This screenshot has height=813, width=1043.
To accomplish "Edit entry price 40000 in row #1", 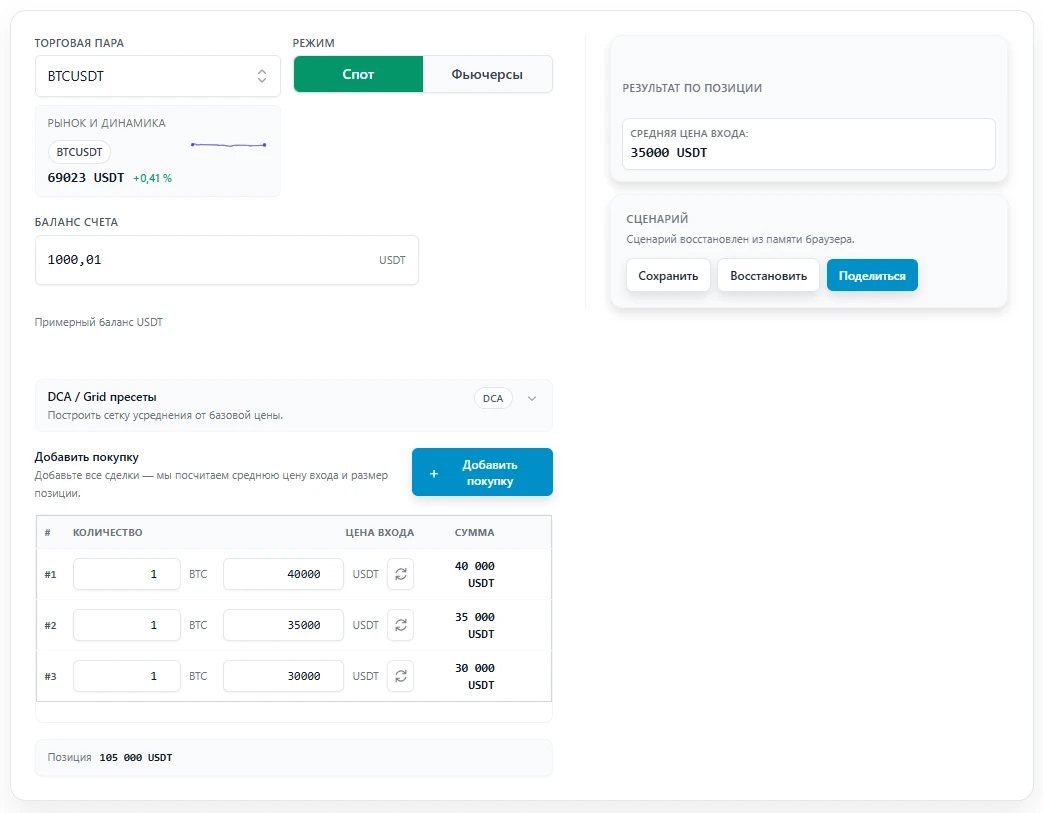I will point(283,574).
